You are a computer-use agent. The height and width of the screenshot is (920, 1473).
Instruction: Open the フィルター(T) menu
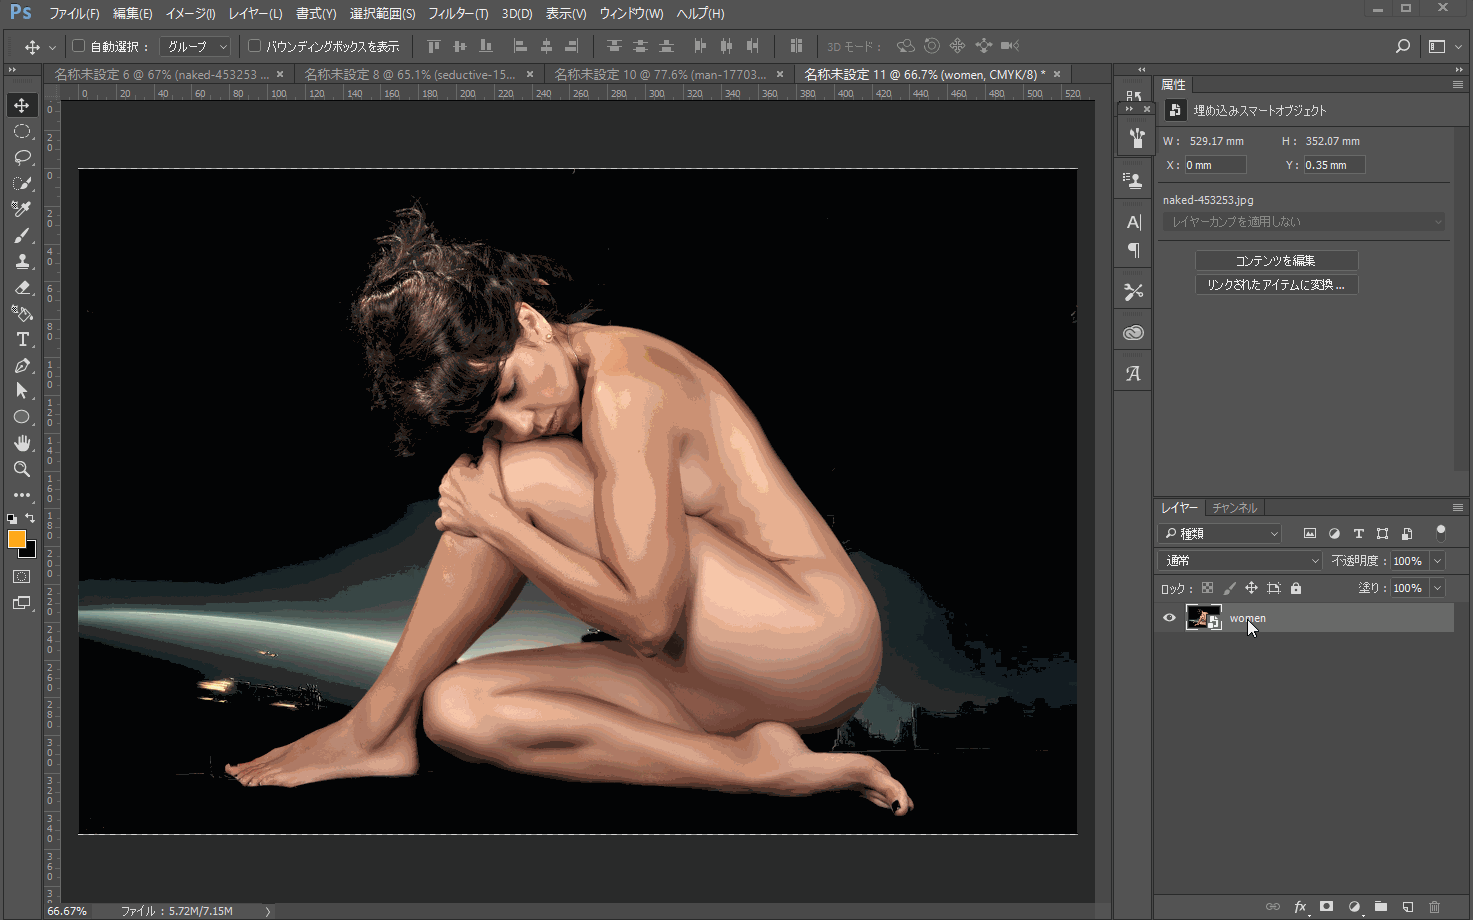point(458,14)
